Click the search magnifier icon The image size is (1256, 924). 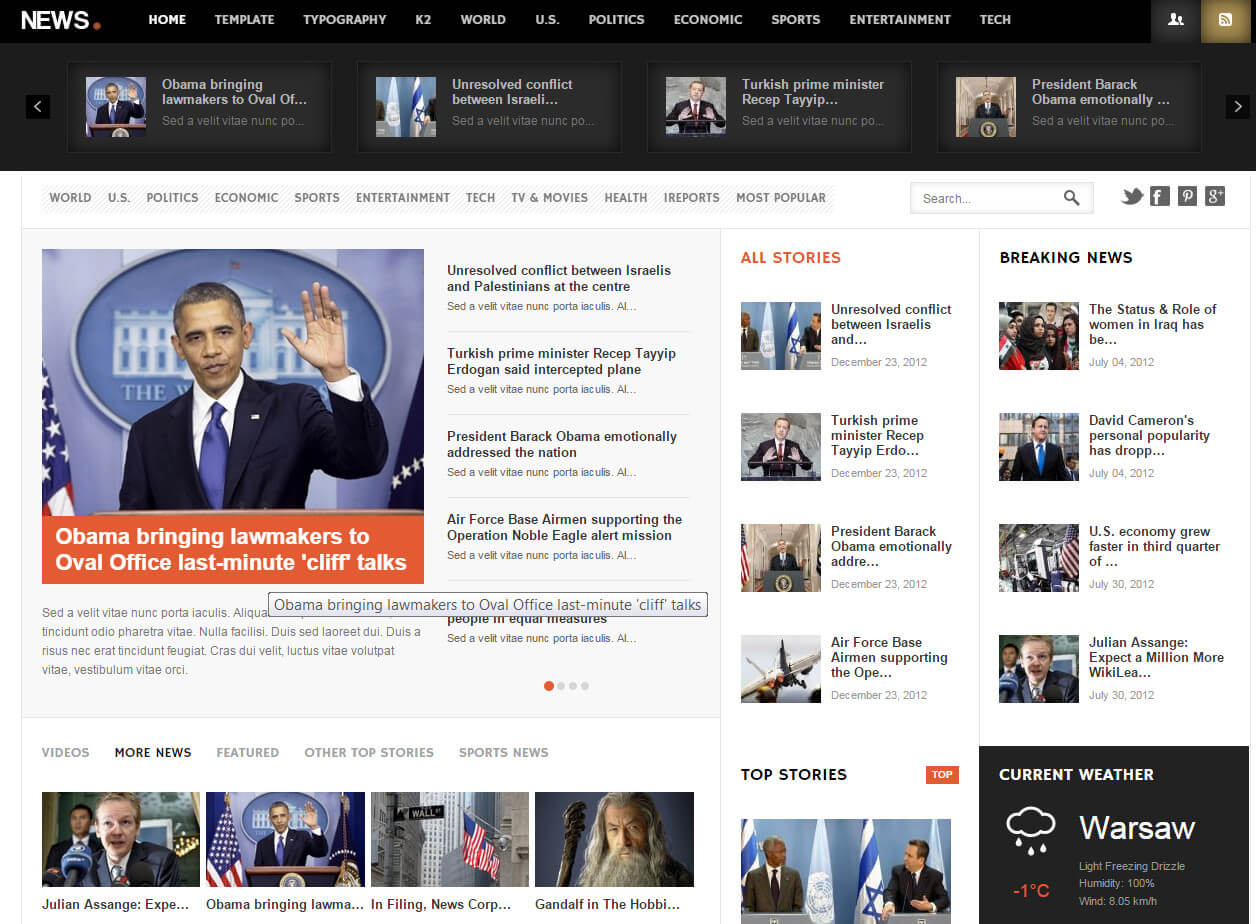1073,198
